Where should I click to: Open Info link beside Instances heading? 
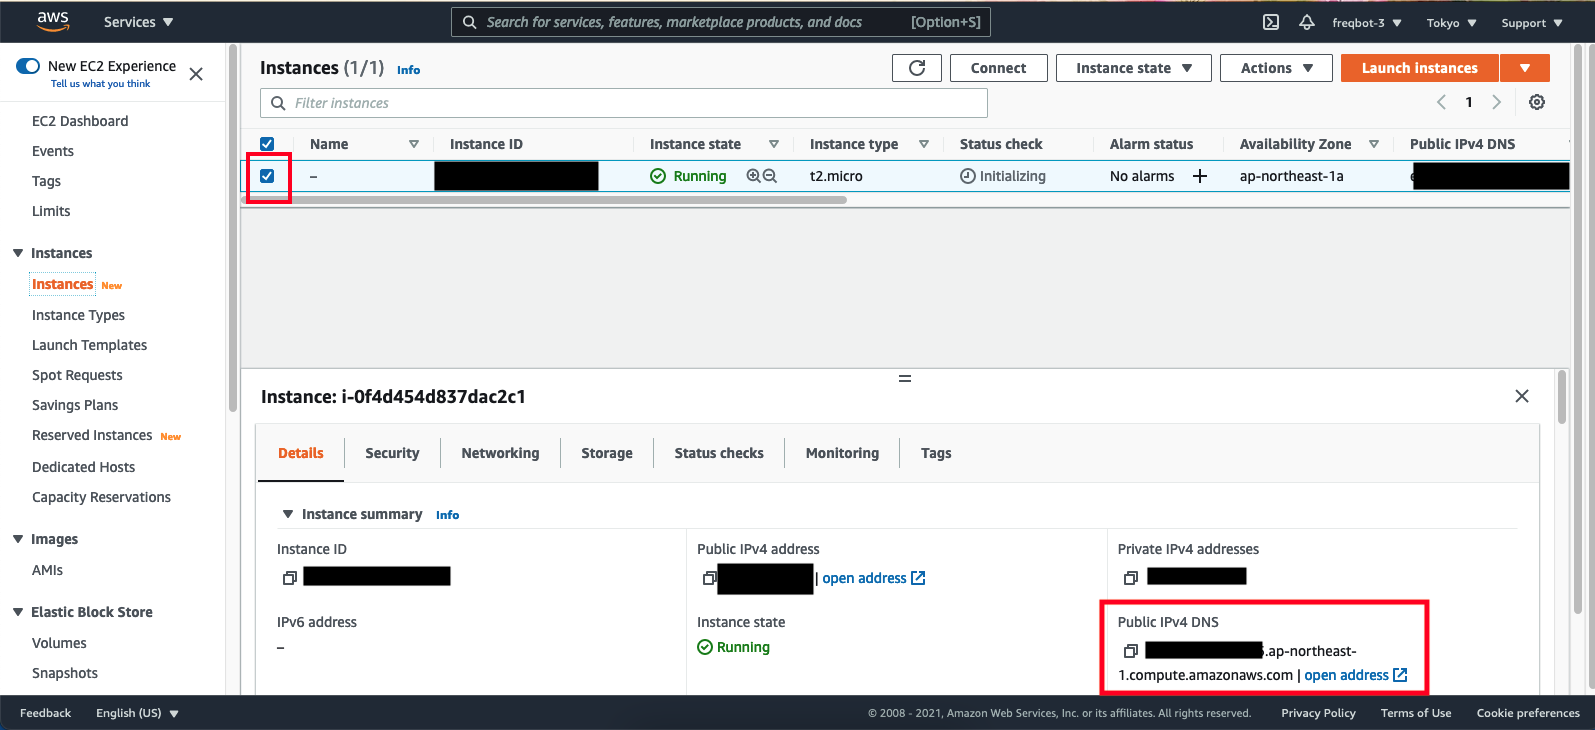408,70
